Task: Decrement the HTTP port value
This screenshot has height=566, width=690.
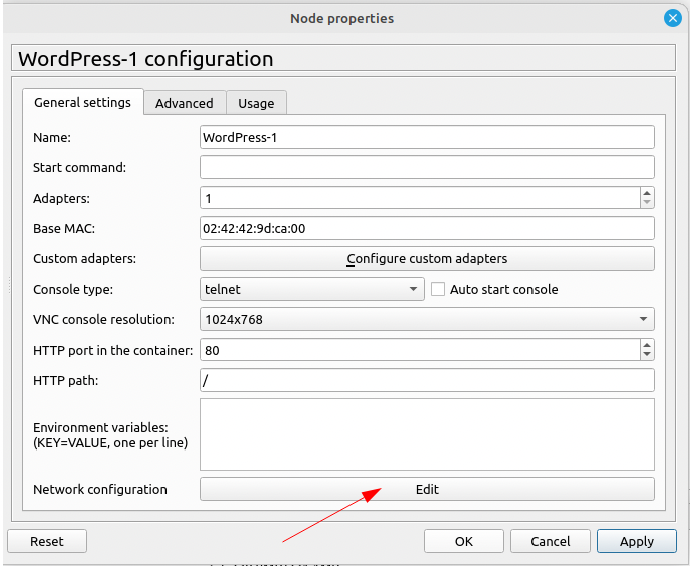Action: (x=647, y=355)
